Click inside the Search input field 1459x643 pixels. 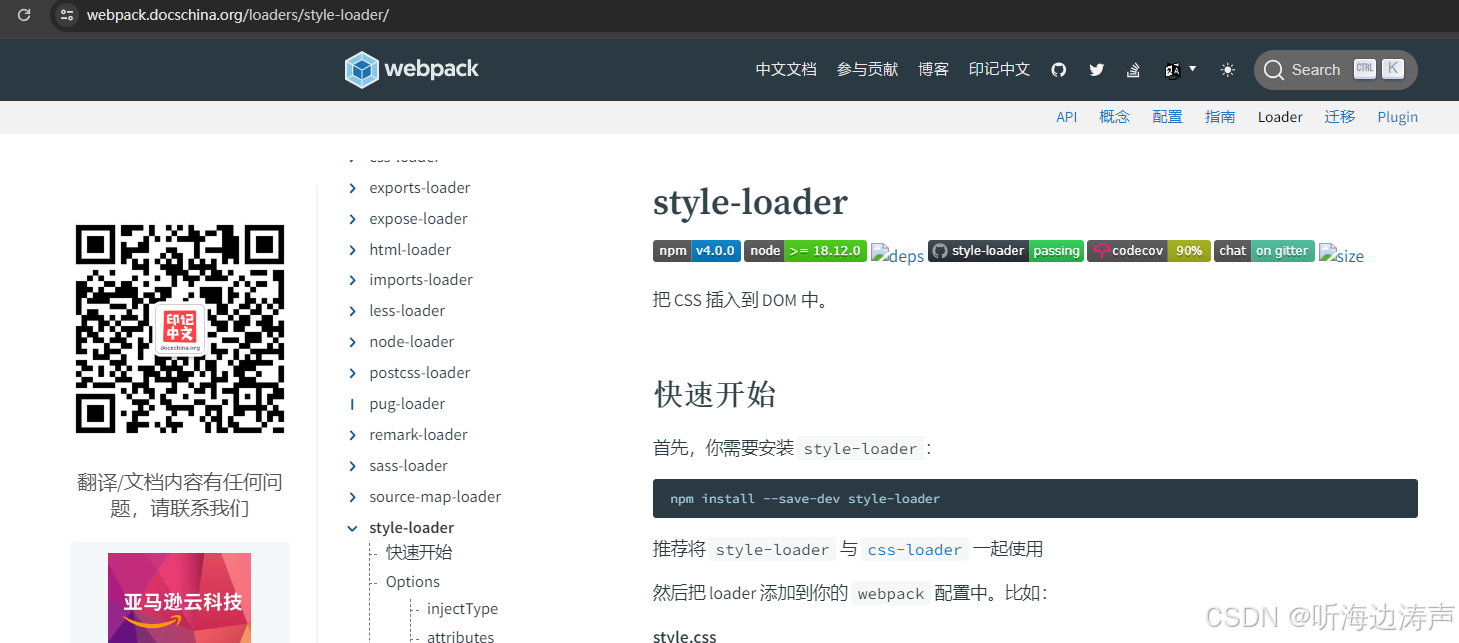pyautogui.click(x=1318, y=69)
